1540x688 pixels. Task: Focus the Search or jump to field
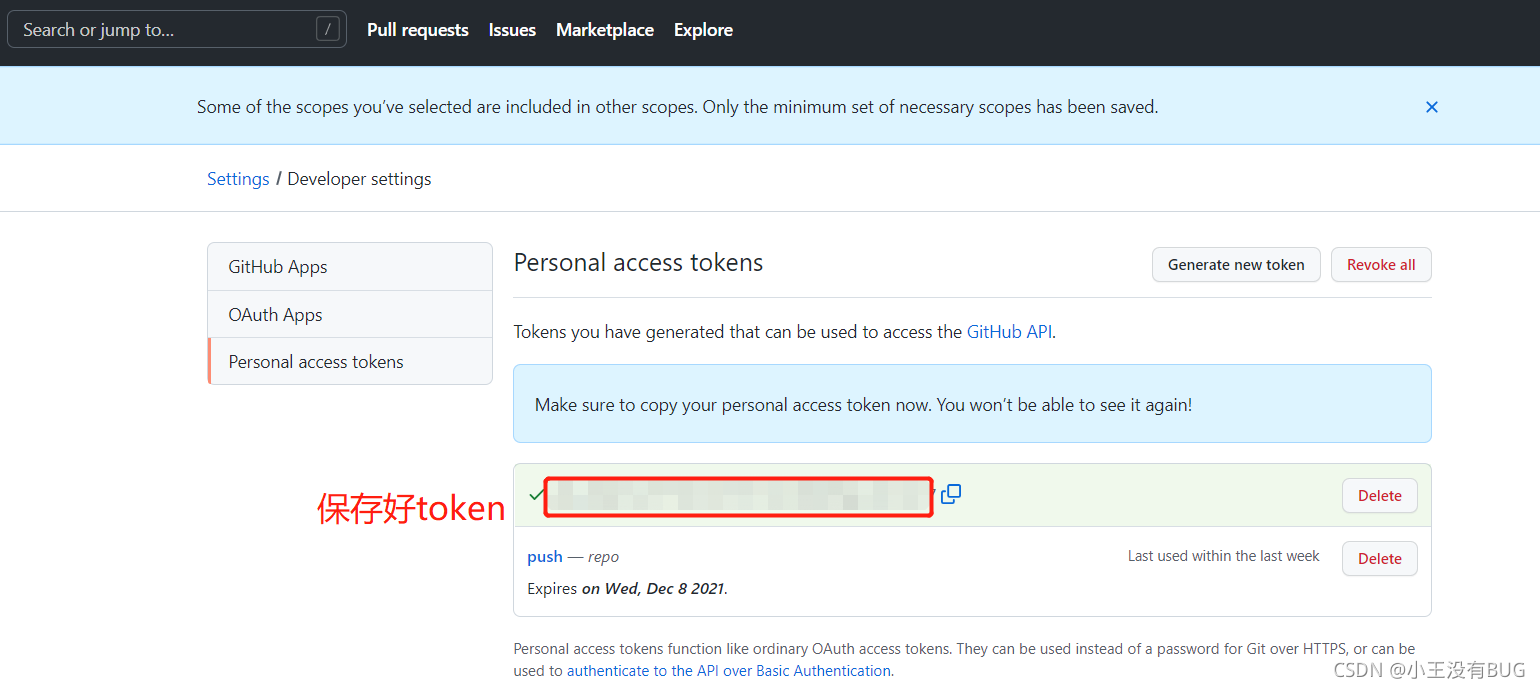[177, 30]
